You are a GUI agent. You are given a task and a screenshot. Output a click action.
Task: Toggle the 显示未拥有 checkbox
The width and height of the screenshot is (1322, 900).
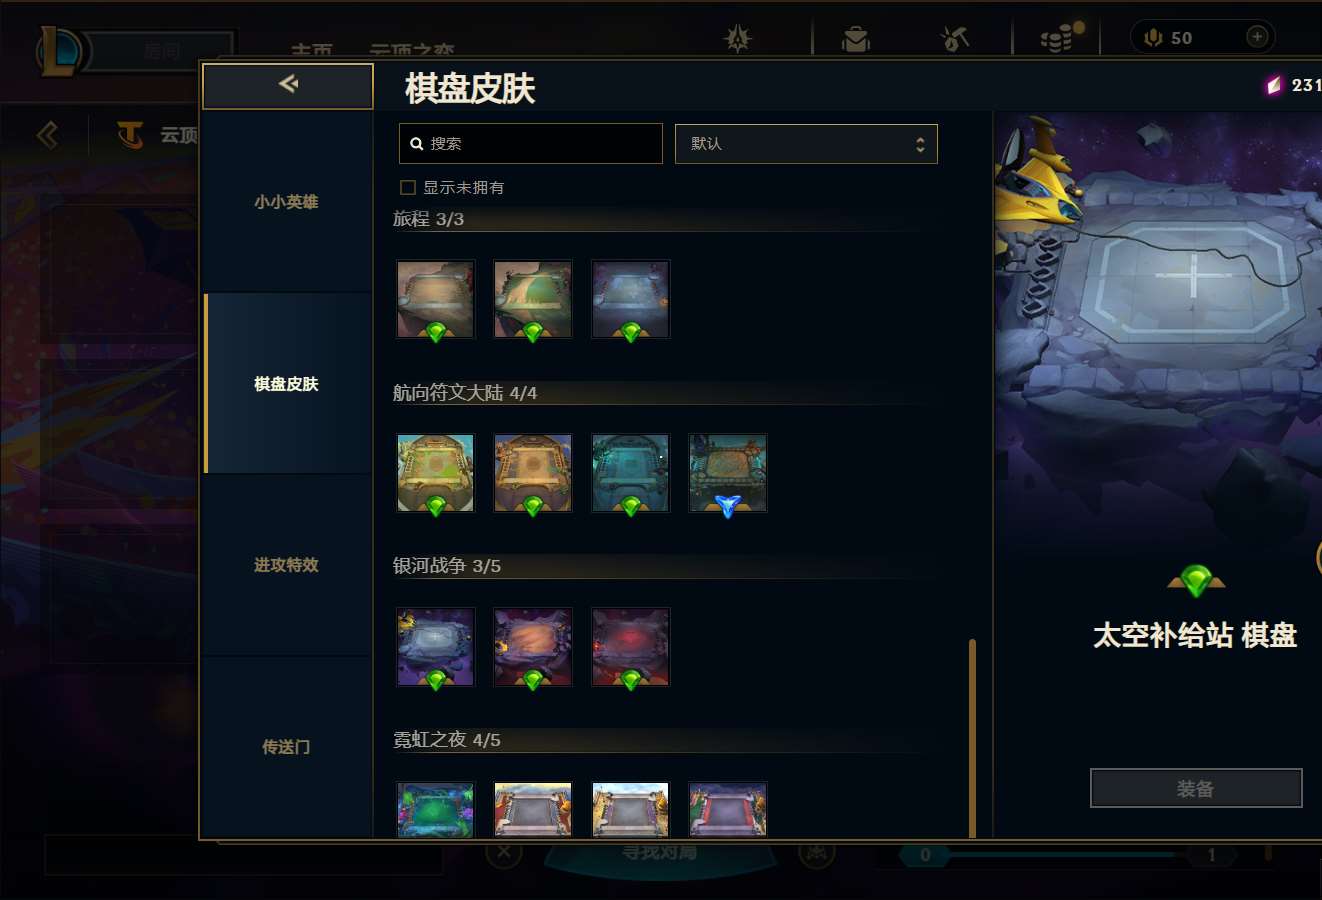click(408, 187)
